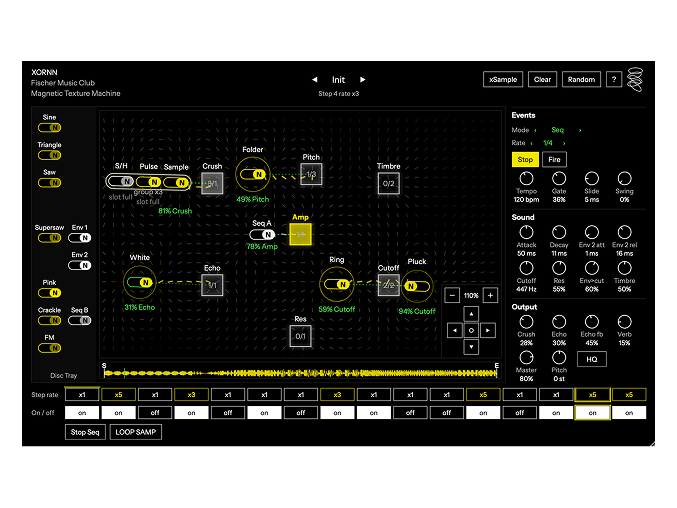Click the xSample button

tap(503, 79)
